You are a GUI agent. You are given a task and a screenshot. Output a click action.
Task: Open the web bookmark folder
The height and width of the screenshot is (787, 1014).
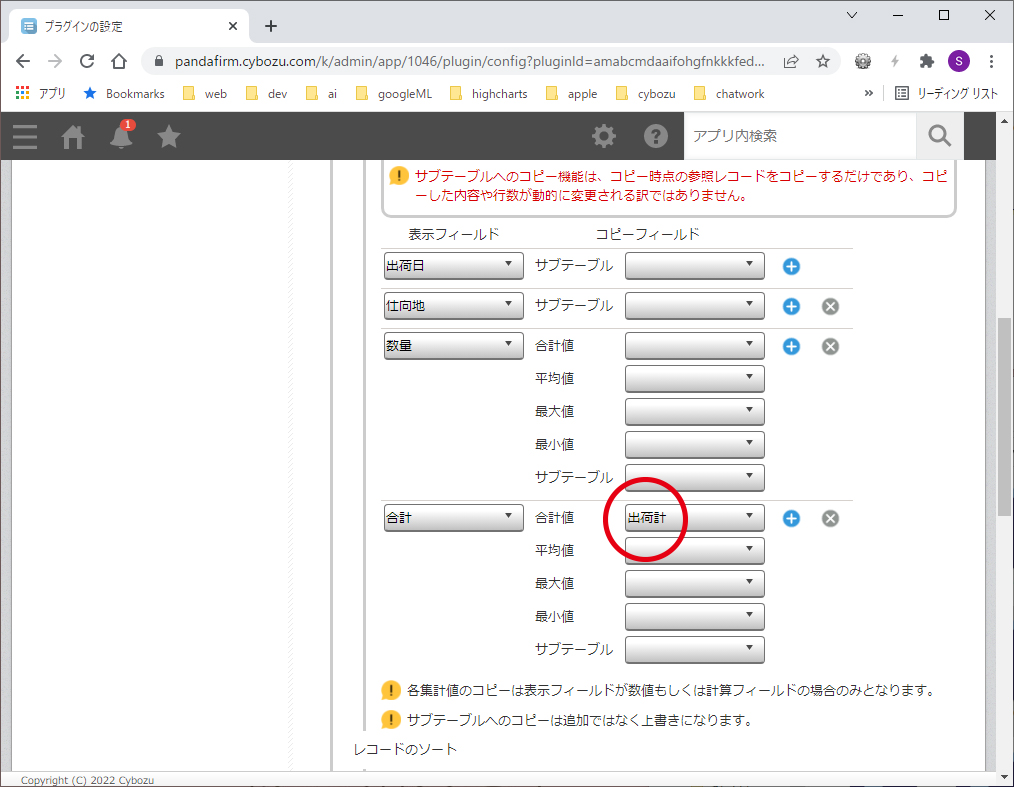[x=205, y=94]
